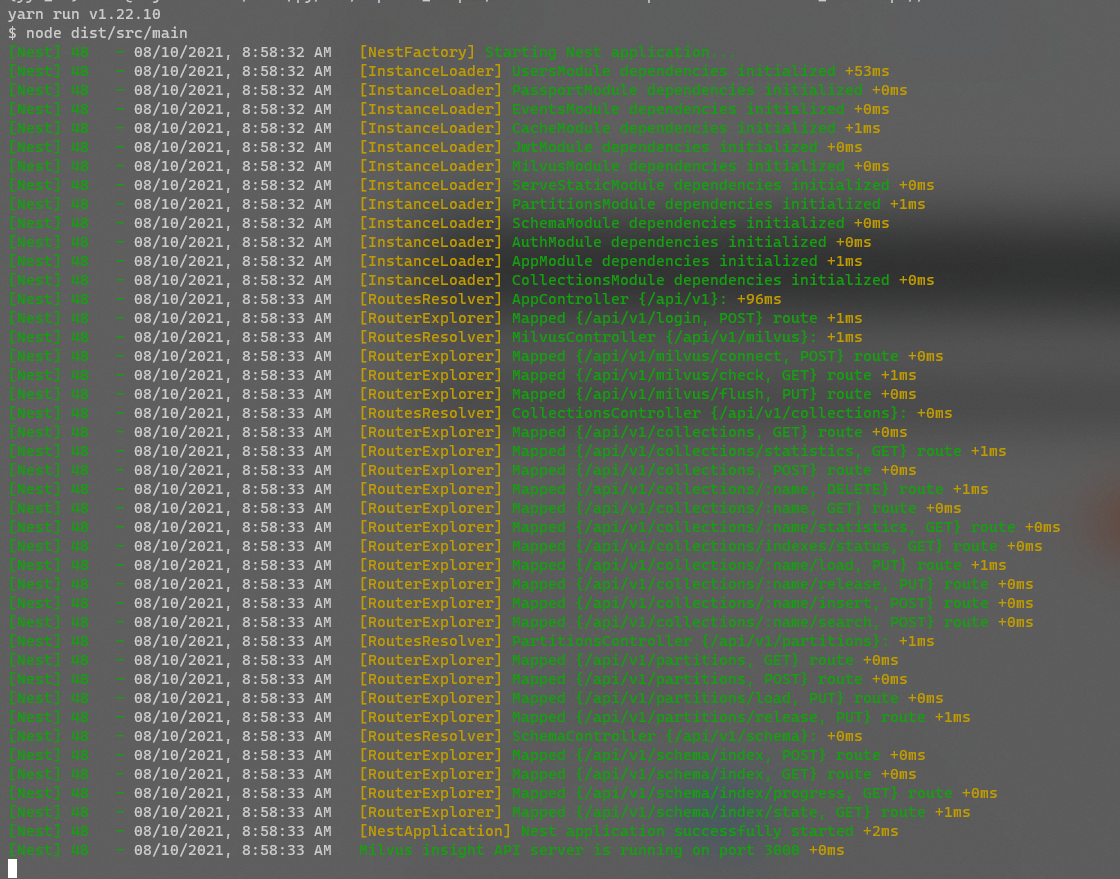
Task: Click 'Mapped {/api/v1/partitions, POST} route' text
Action: coord(687,679)
